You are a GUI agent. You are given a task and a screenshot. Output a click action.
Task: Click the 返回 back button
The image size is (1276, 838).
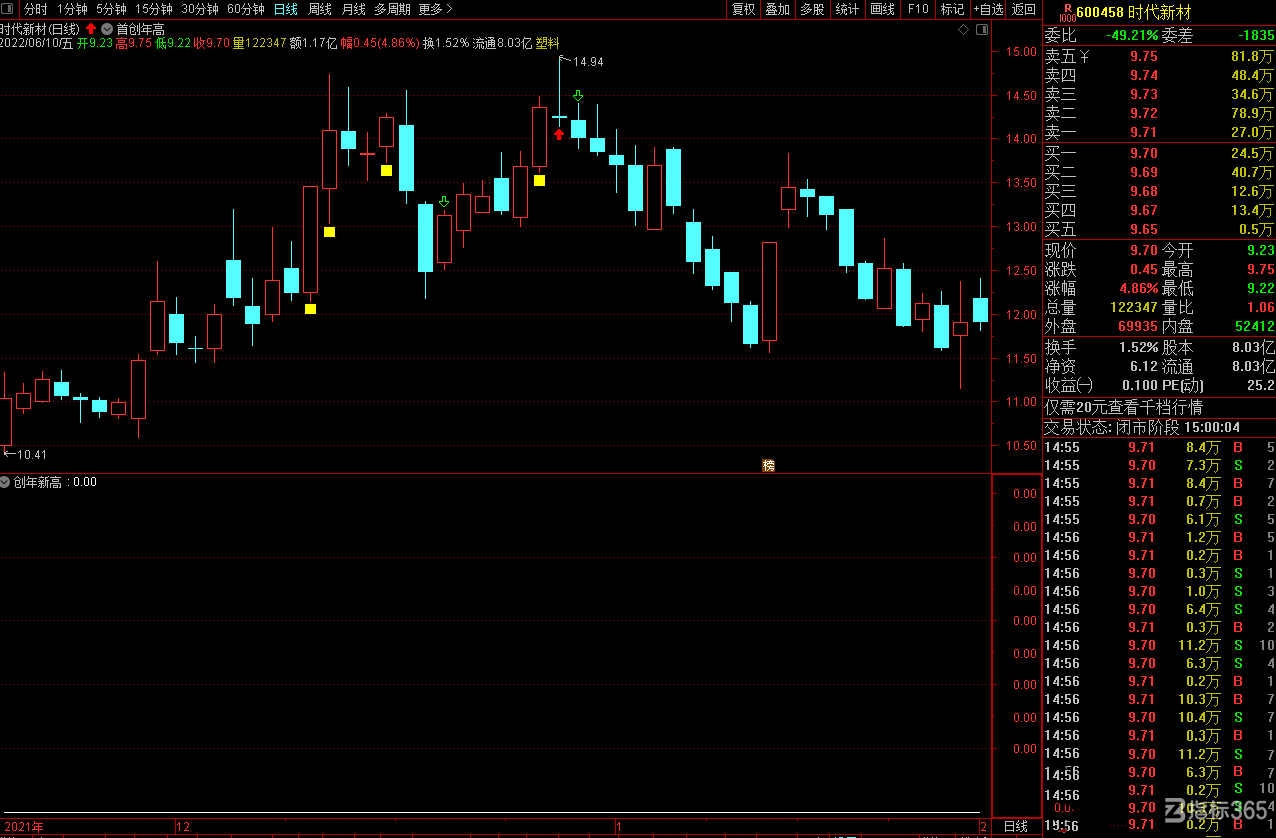[1024, 10]
